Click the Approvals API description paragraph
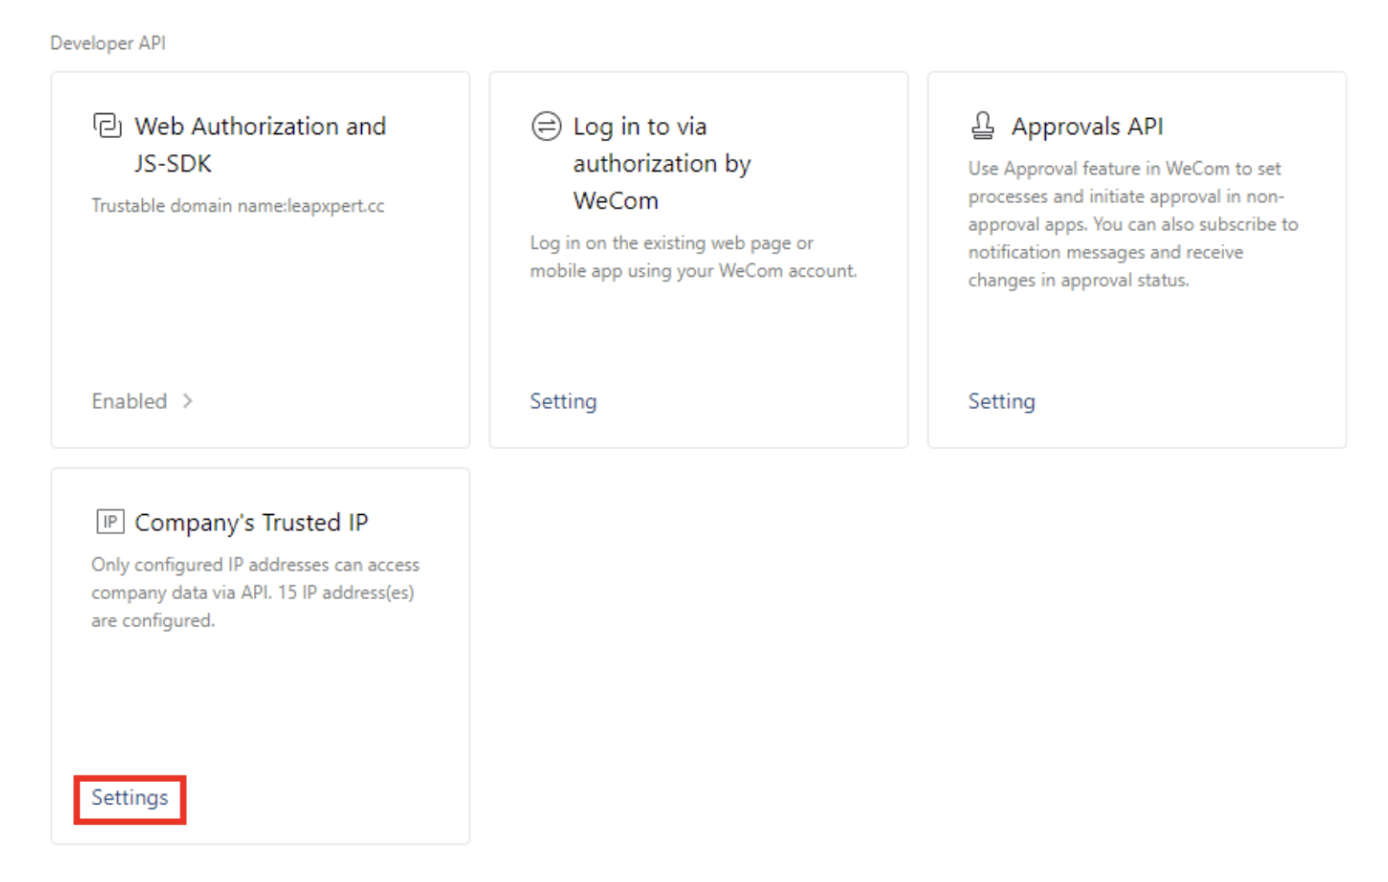The height and width of the screenshot is (882, 1388). [1132, 224]
